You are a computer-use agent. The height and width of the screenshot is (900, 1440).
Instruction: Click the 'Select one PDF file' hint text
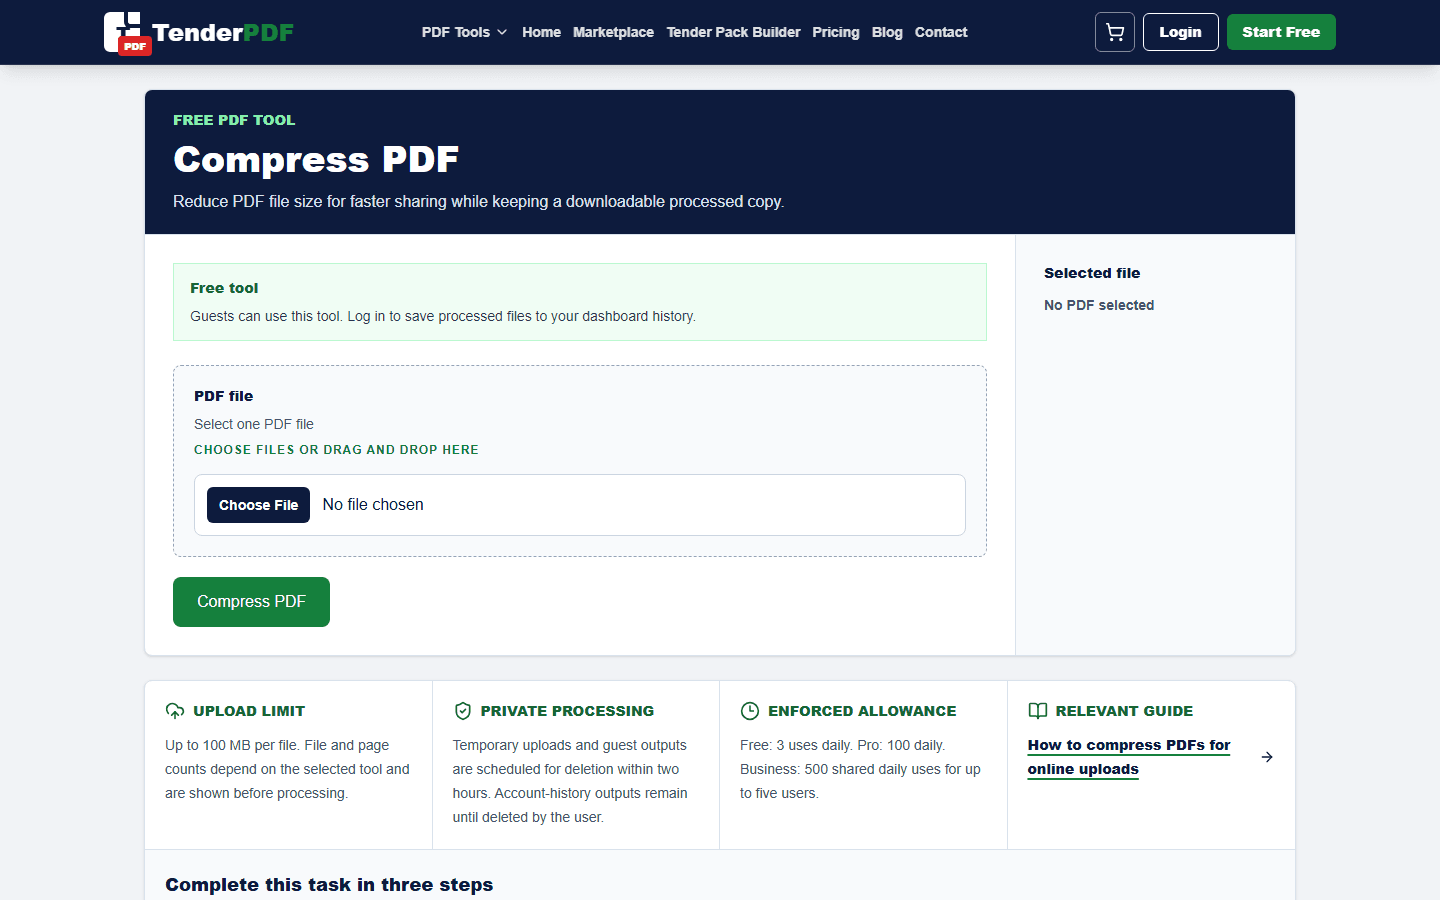coord(254,424)
